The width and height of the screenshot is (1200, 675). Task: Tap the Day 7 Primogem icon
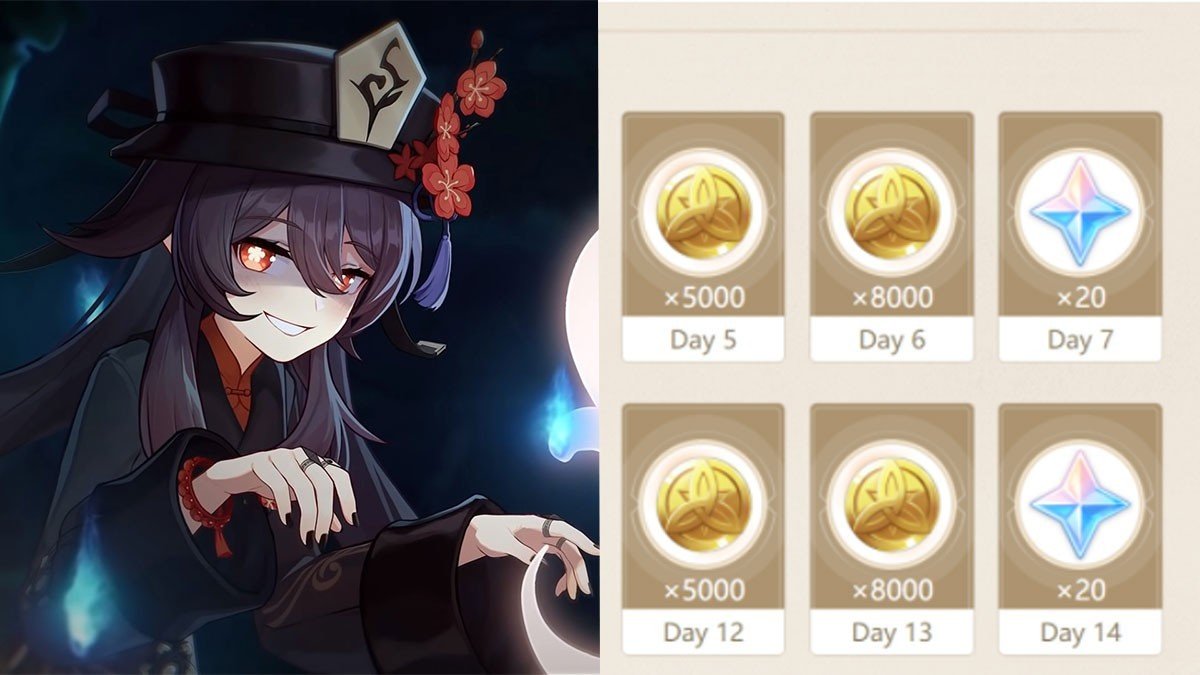[x=1079, y=212]
